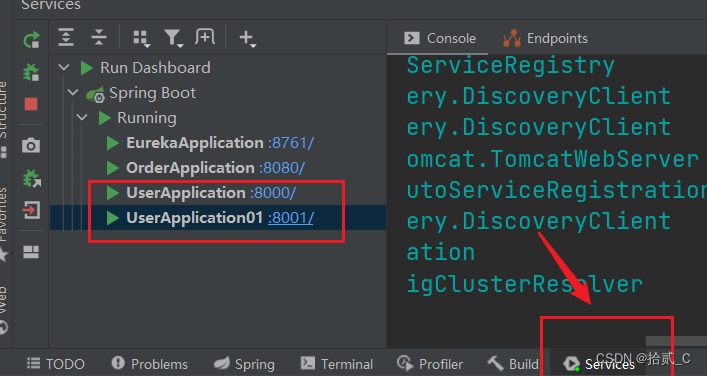Open the :8000/ port link
Screen dimensions: 707x376
[x=273, y=193]
